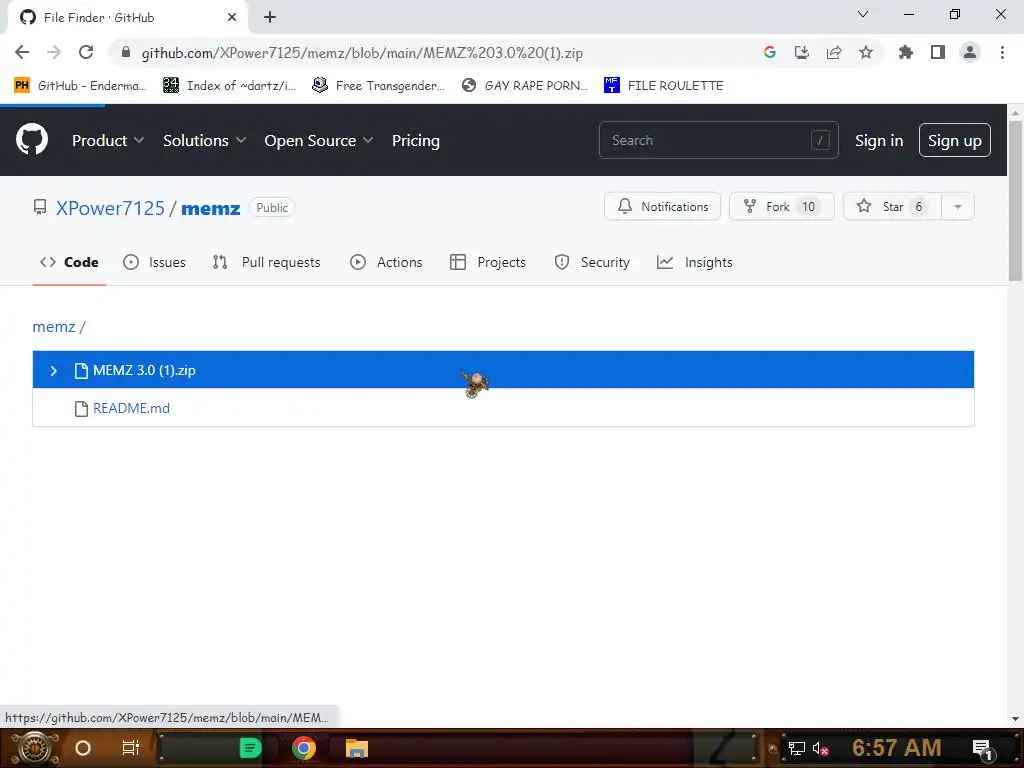Click the Sign up button
This screenshot has width=1024, height=768.
click(955, 140)
